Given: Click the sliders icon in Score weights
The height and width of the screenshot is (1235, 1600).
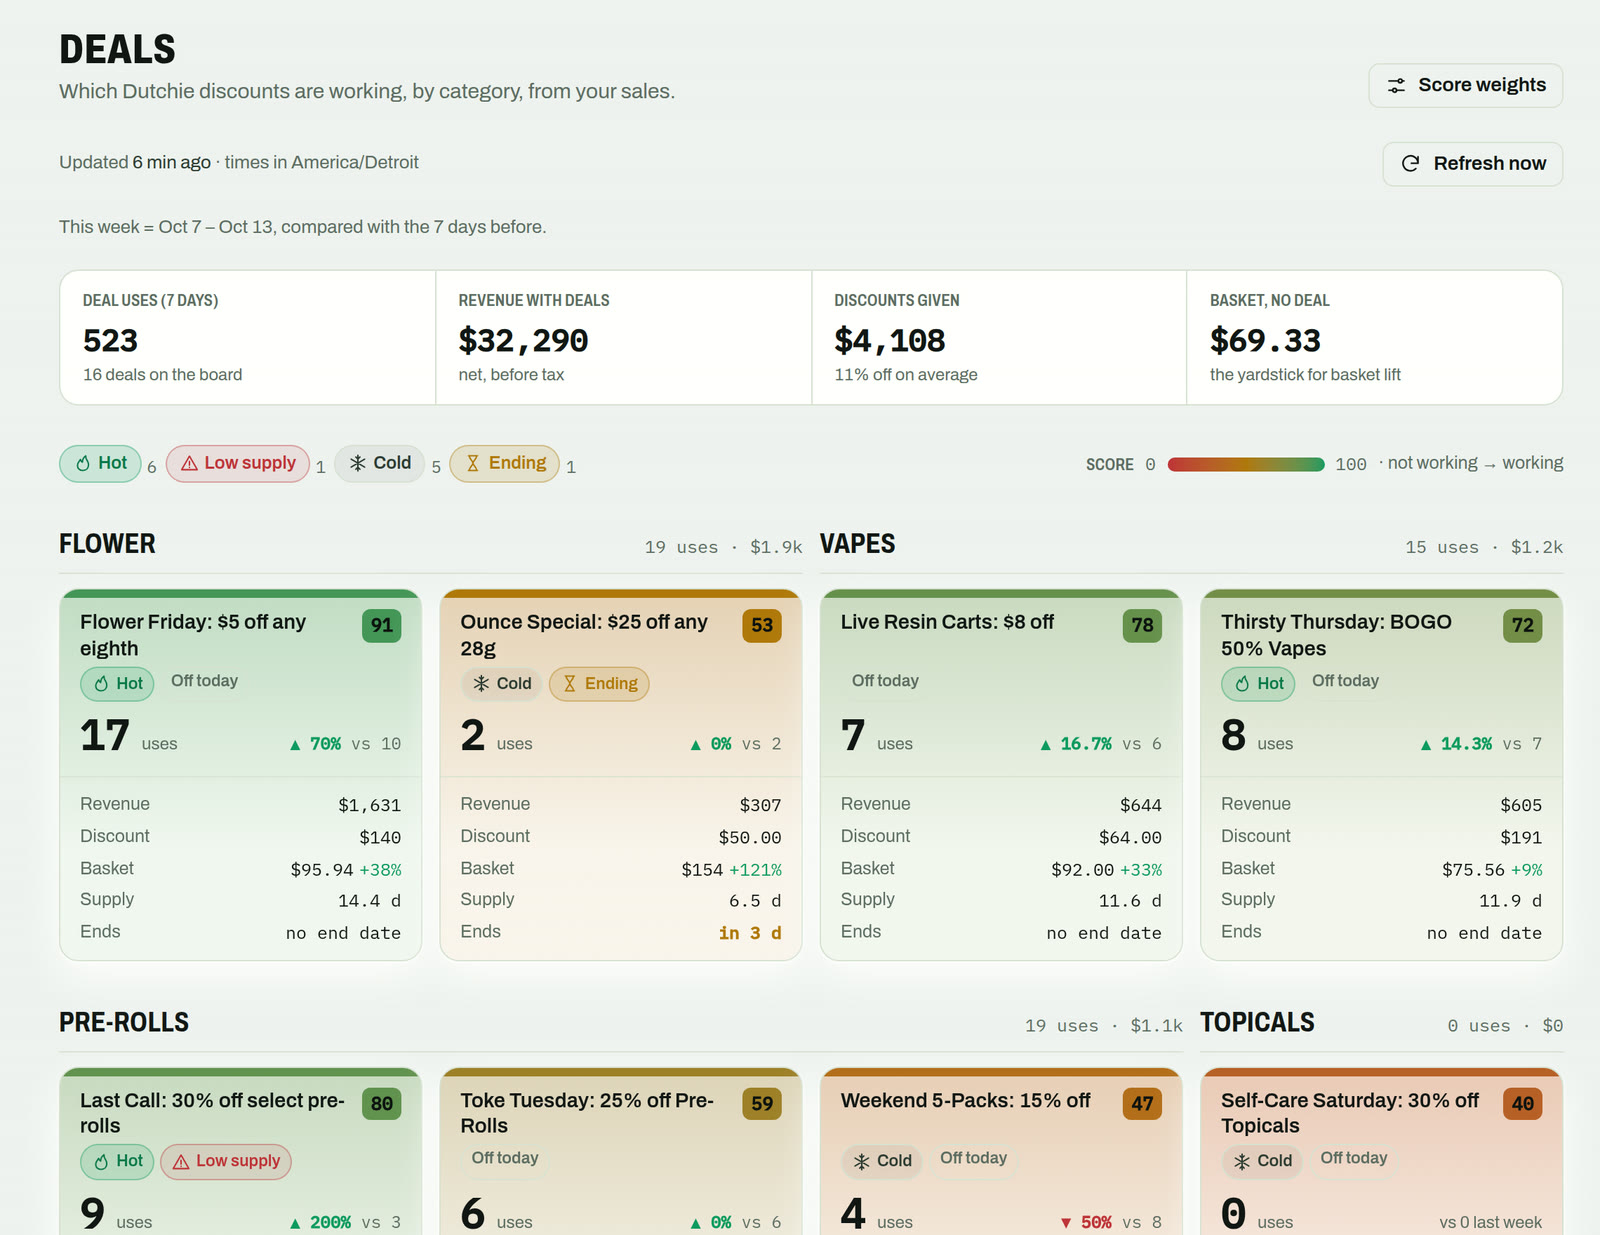Looking at the screenshot, I should click(x=1396, y=86).
